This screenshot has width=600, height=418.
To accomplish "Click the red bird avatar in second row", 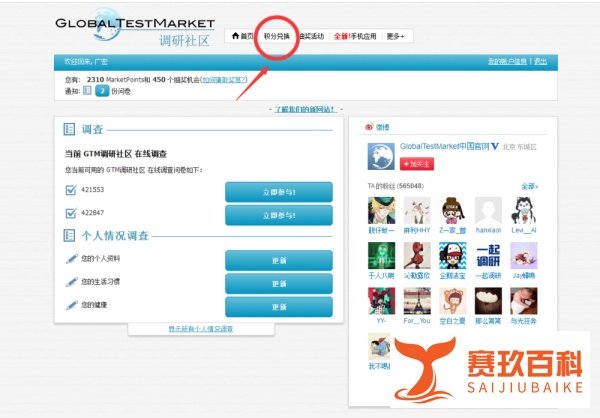I will 417,256.
